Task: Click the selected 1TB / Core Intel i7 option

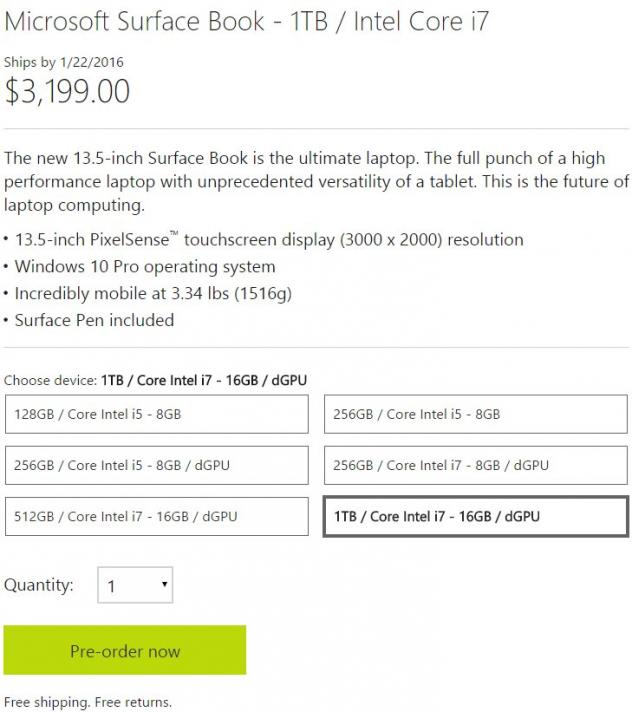Action: tap(476, 517)
